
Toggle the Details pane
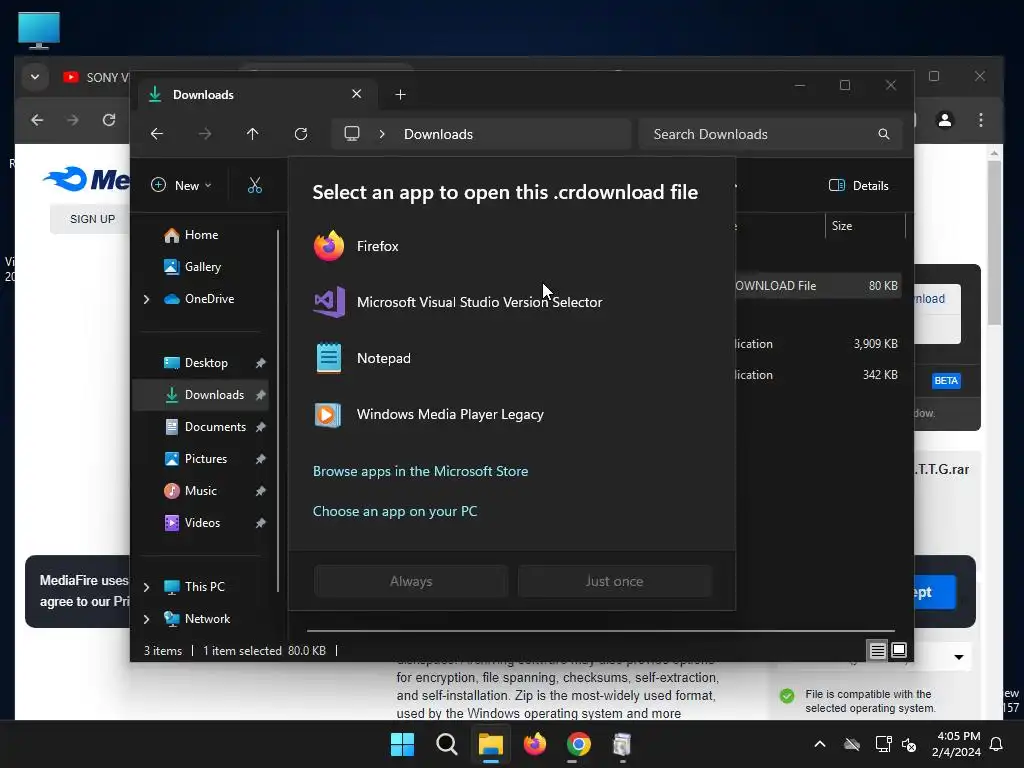coord(859,185)
